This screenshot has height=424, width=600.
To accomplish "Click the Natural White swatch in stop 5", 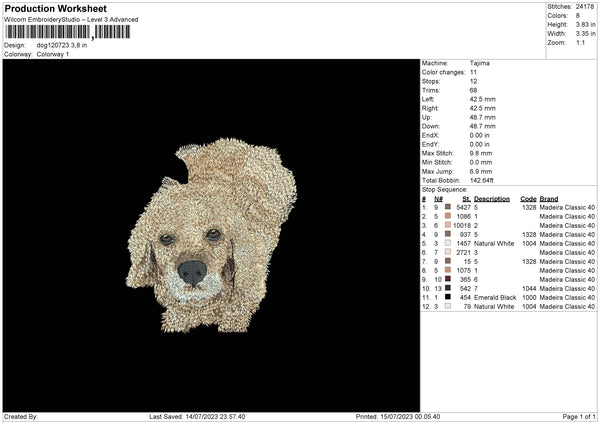I will pyautogui.click(x=448, y=243).
